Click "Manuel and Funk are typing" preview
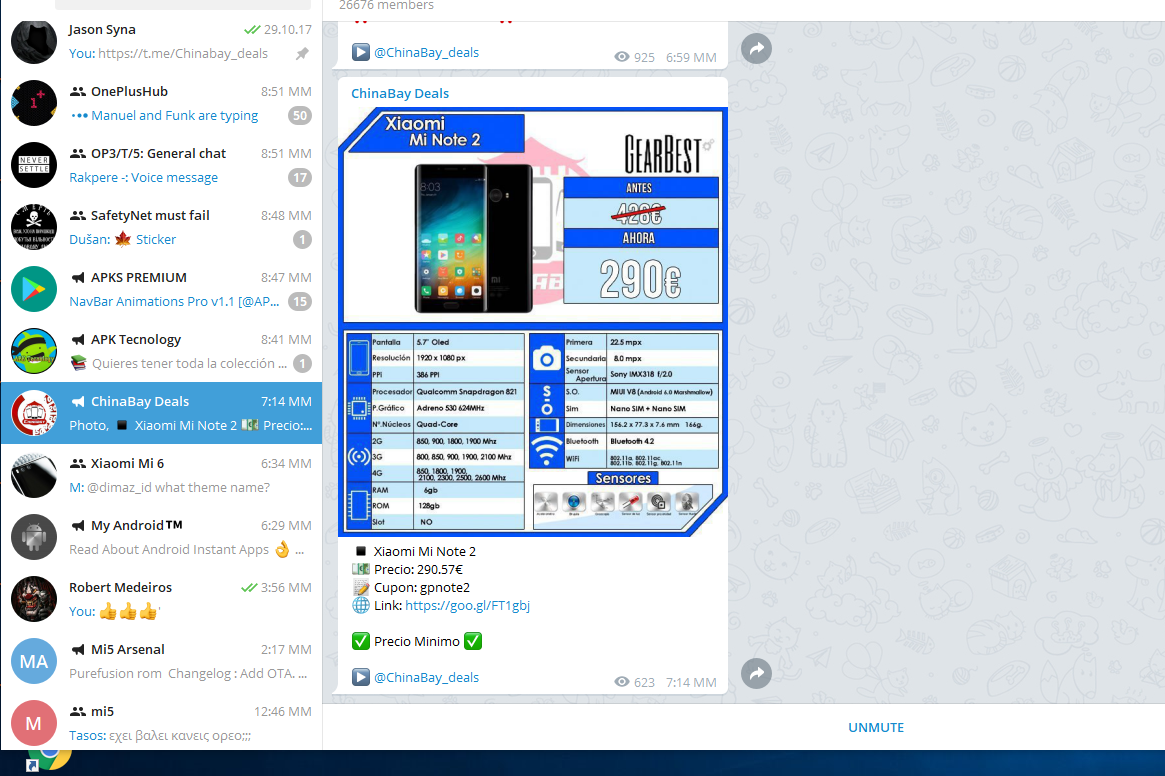The width and height of the screenshot is (1165, 776). [x=175, y=115]
